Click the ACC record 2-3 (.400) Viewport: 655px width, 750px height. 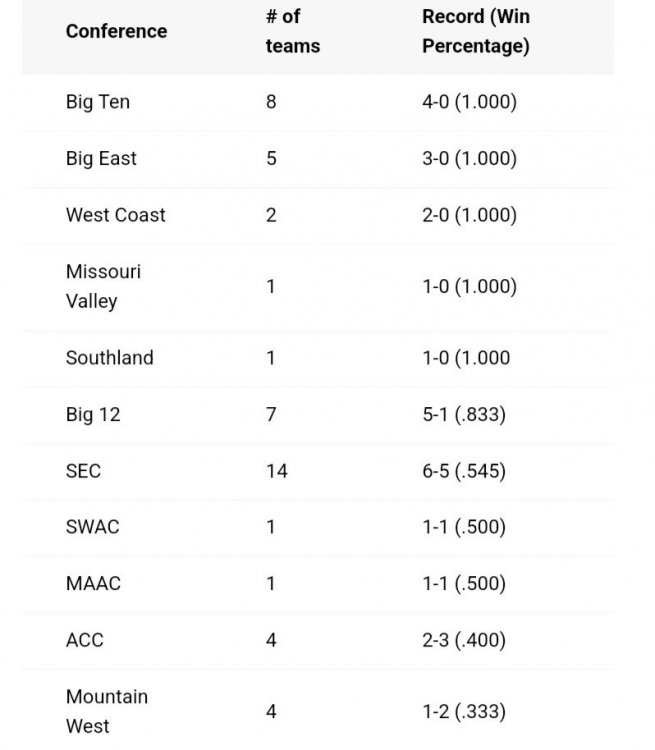pos(464,640)
